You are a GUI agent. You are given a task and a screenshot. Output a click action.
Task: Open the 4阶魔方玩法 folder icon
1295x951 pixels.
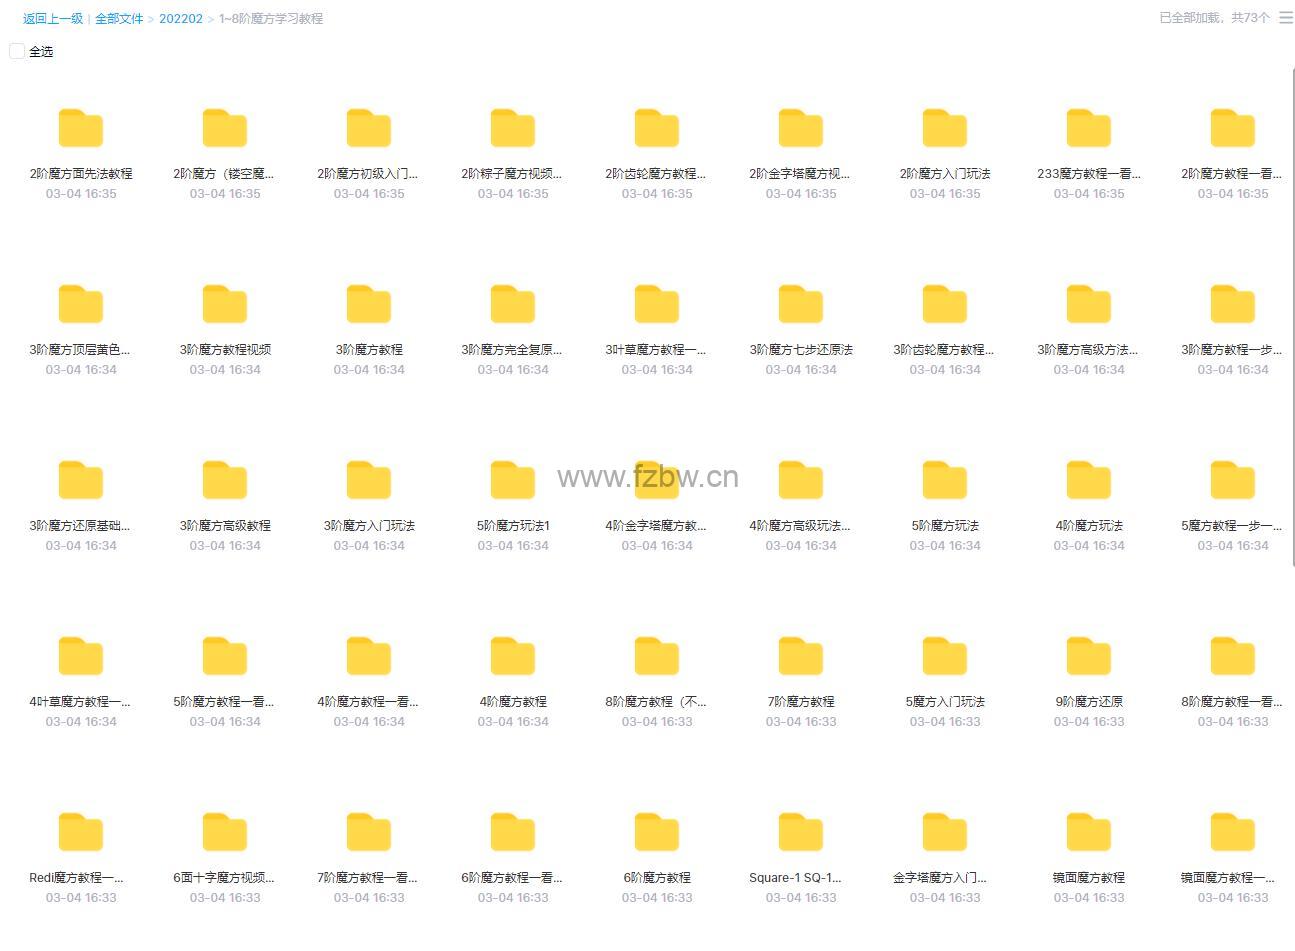click(x=1089, y=482)
